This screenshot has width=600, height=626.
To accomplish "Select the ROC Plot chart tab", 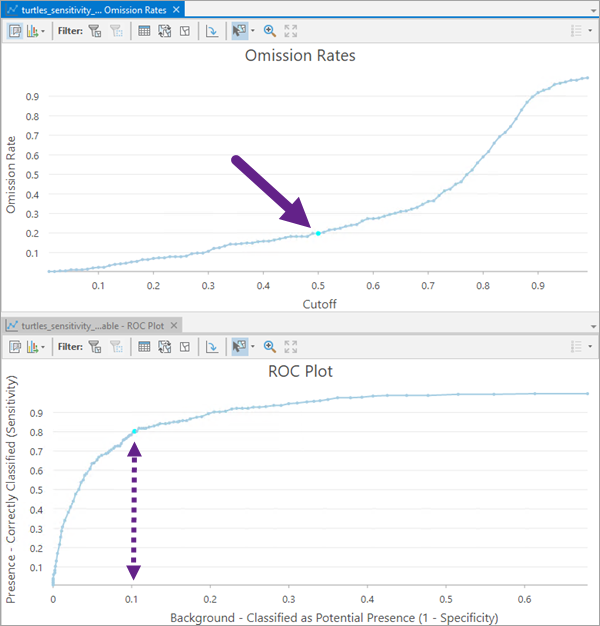I will coord(88,325).
